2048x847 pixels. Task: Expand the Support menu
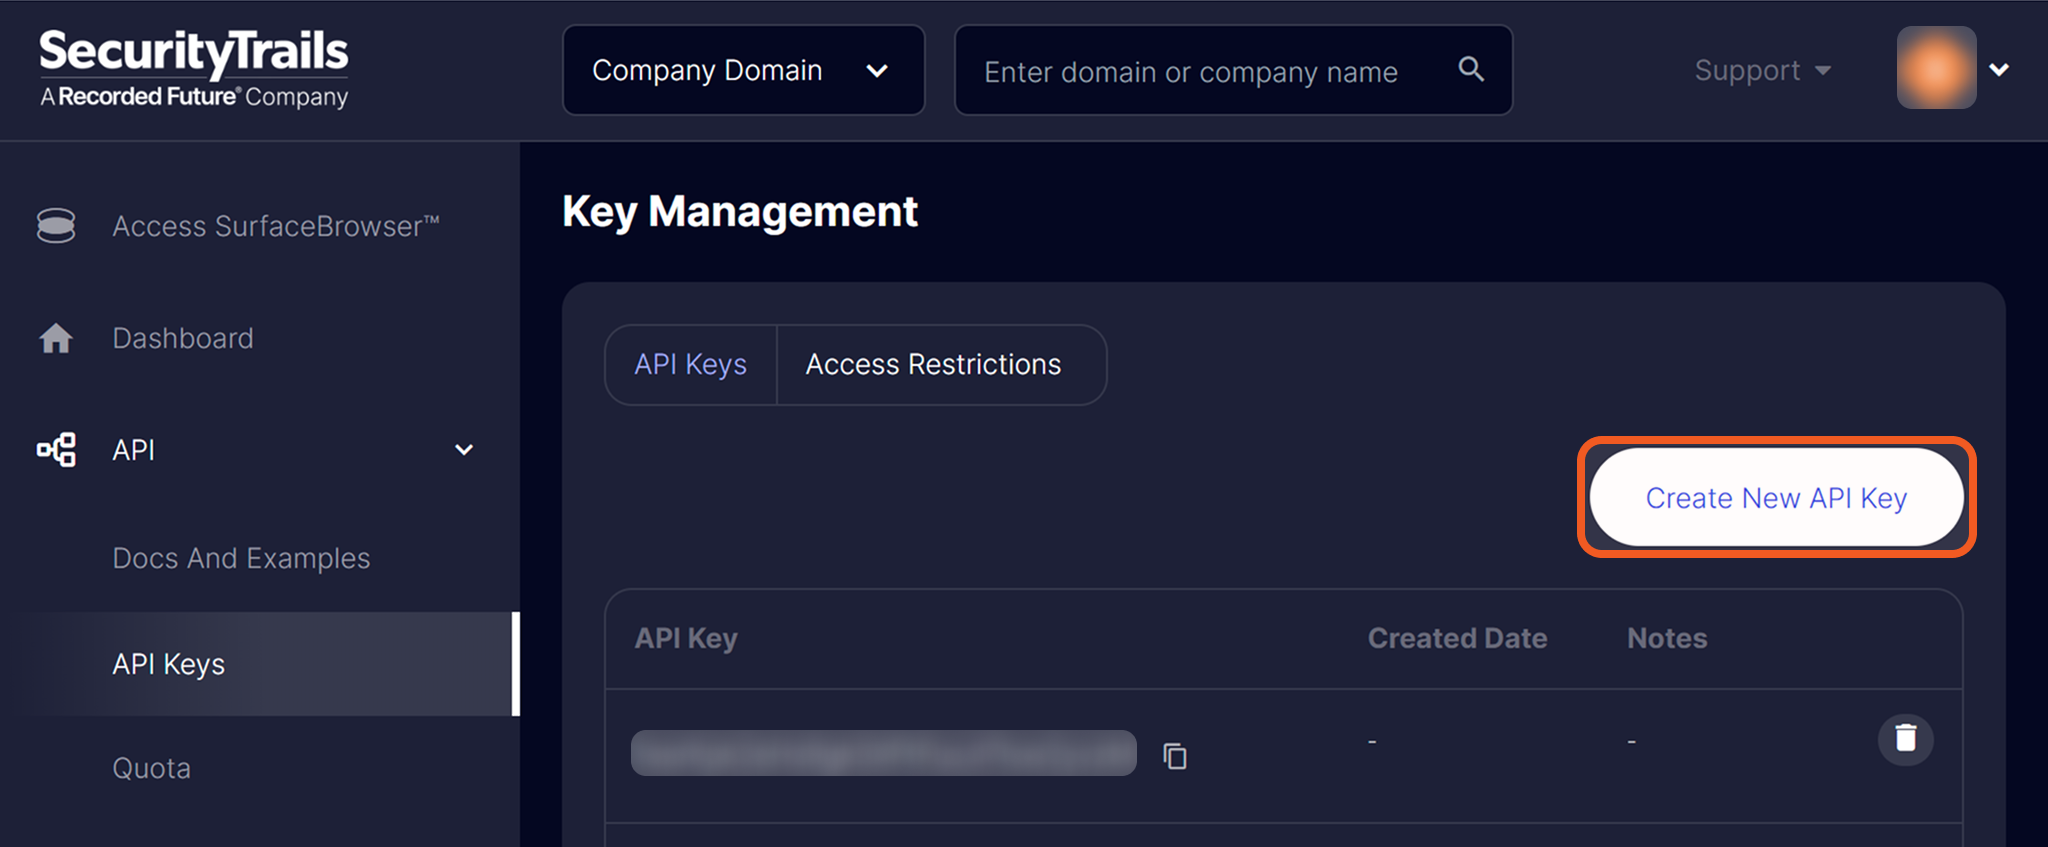[x=1762, y=70]
